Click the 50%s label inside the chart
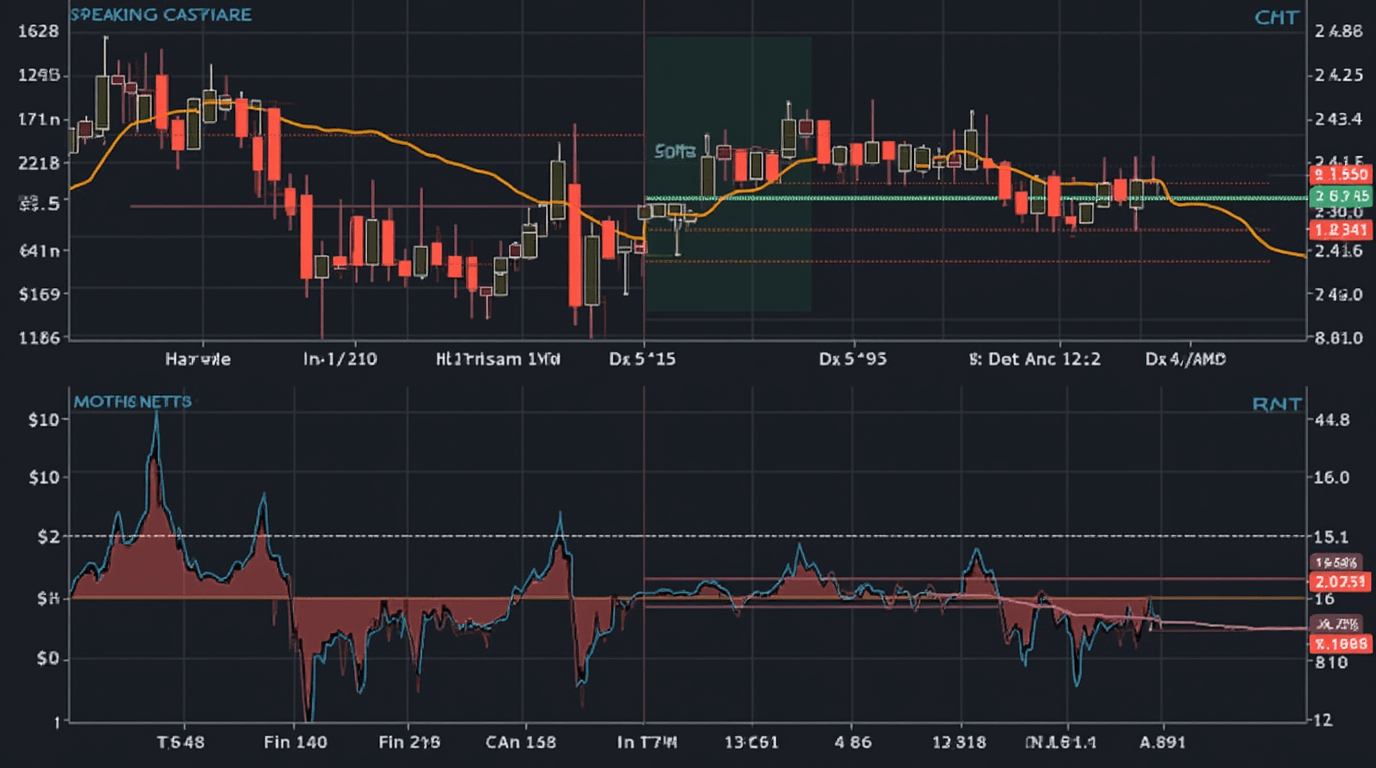 [x=675, y=152]
